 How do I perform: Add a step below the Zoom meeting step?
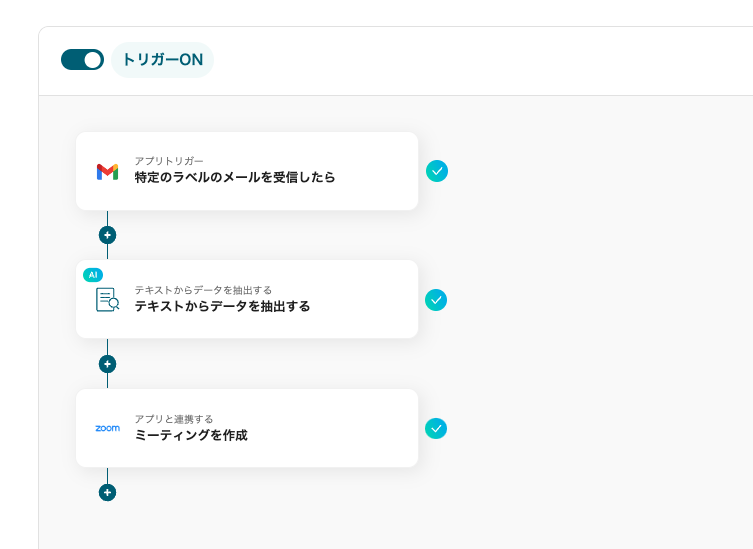click(x=107, y=492)
